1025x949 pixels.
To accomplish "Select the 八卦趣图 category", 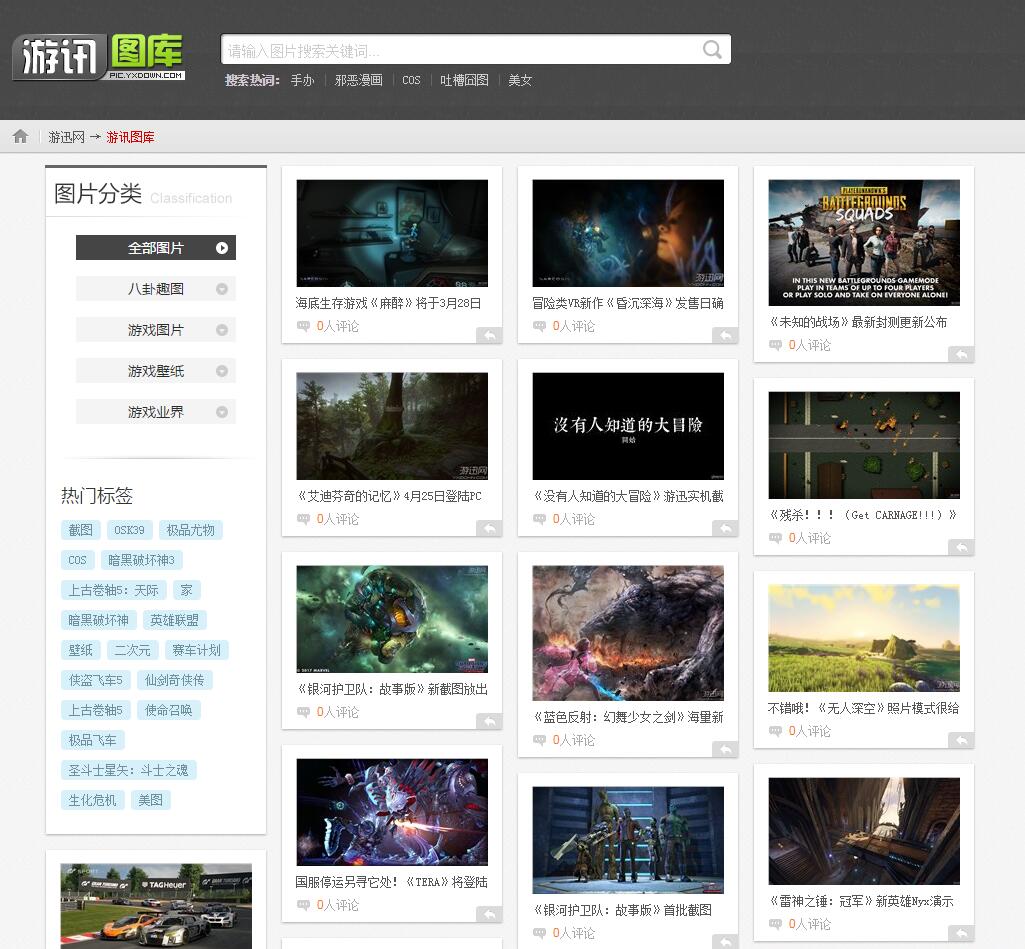I will pyautogui.click(x=156, y=289).
